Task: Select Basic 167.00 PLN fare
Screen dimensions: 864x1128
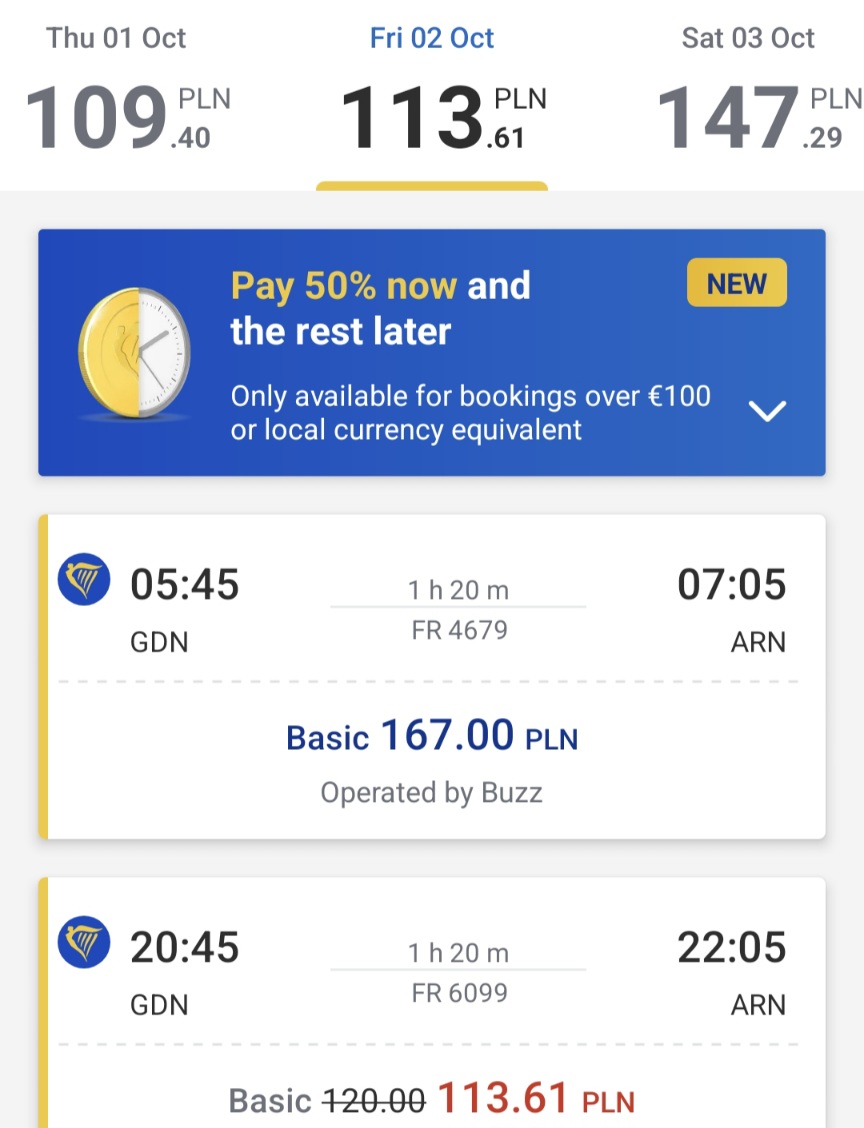Action: (432, 736)
